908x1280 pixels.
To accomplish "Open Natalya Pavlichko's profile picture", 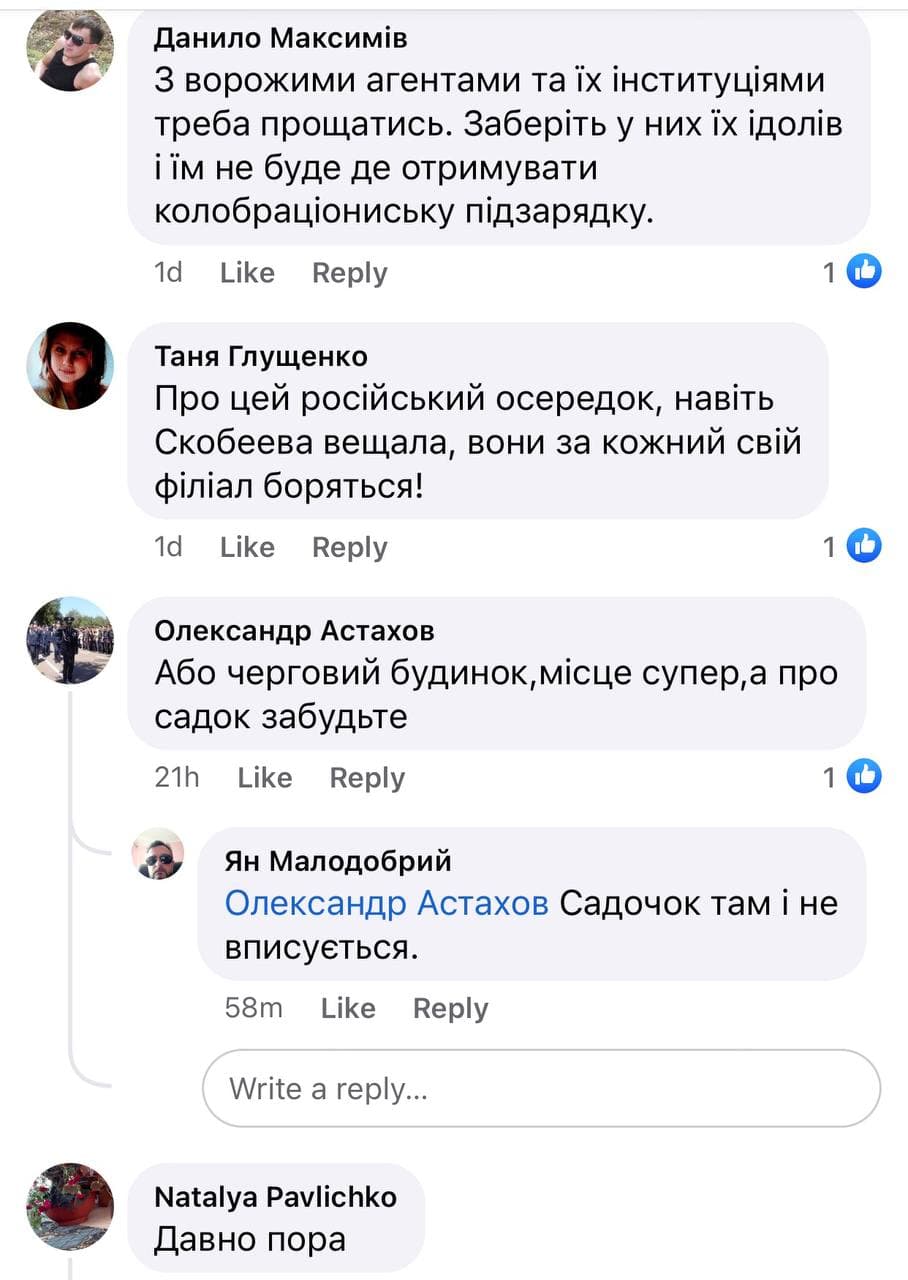I will tap(70, 1206).
